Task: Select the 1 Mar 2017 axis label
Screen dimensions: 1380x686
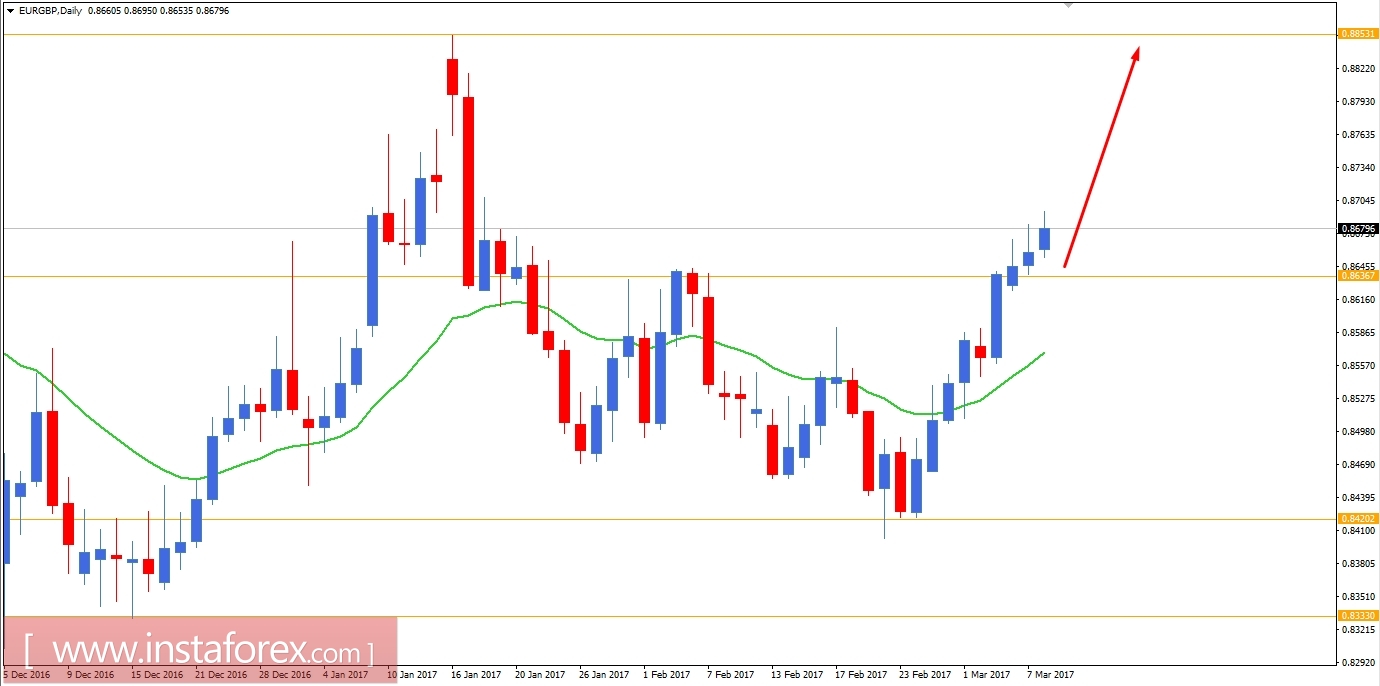Action: [986, 675]
